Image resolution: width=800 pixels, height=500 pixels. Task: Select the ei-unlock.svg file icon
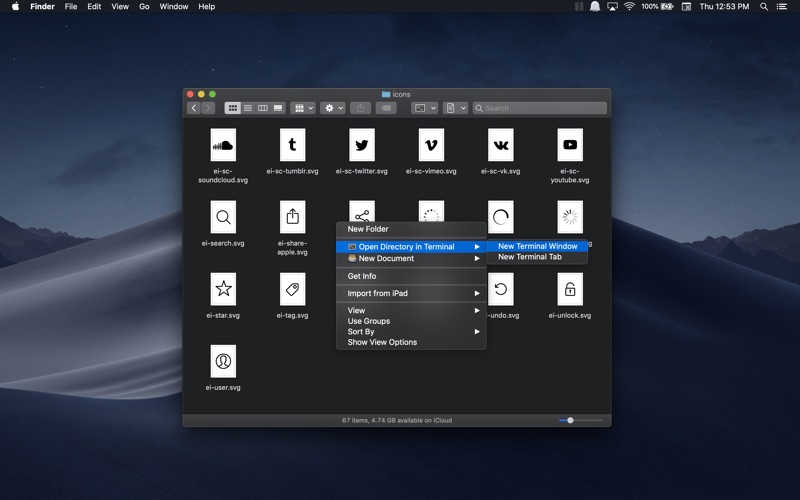[570, 289]
